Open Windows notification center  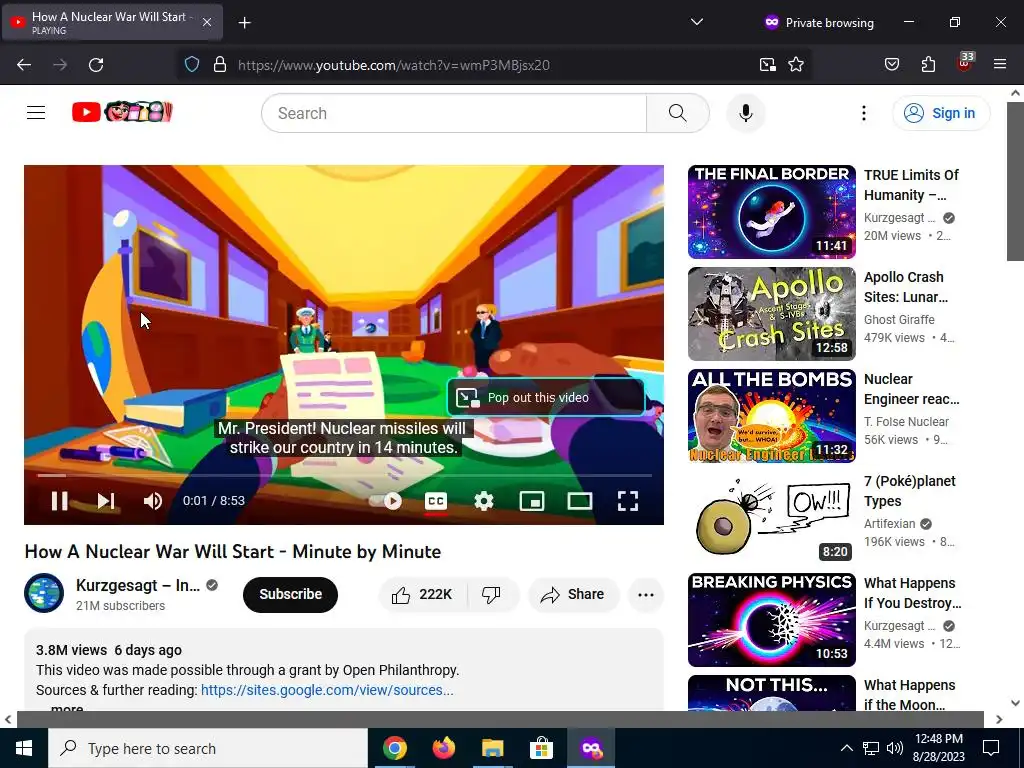pos(991,748)
